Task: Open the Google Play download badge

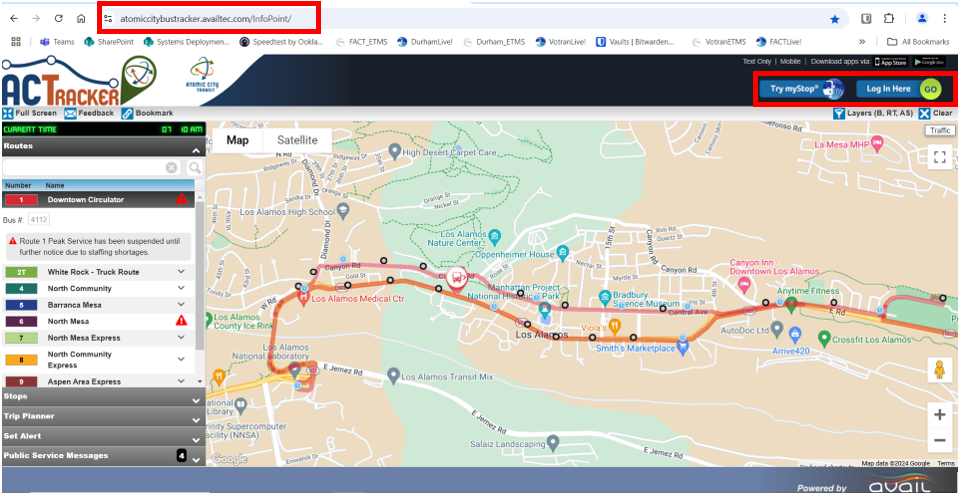Action: coord(929,62)
